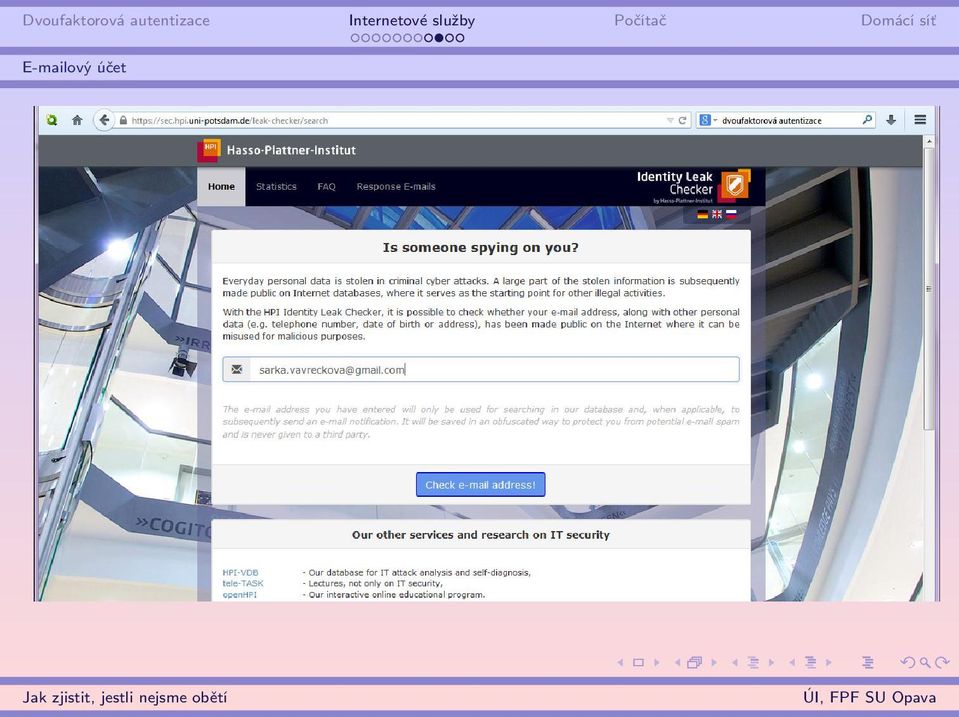Jump to section Dvoufaktorová autentizace
The image size is (959, 717).
[116, 20]
